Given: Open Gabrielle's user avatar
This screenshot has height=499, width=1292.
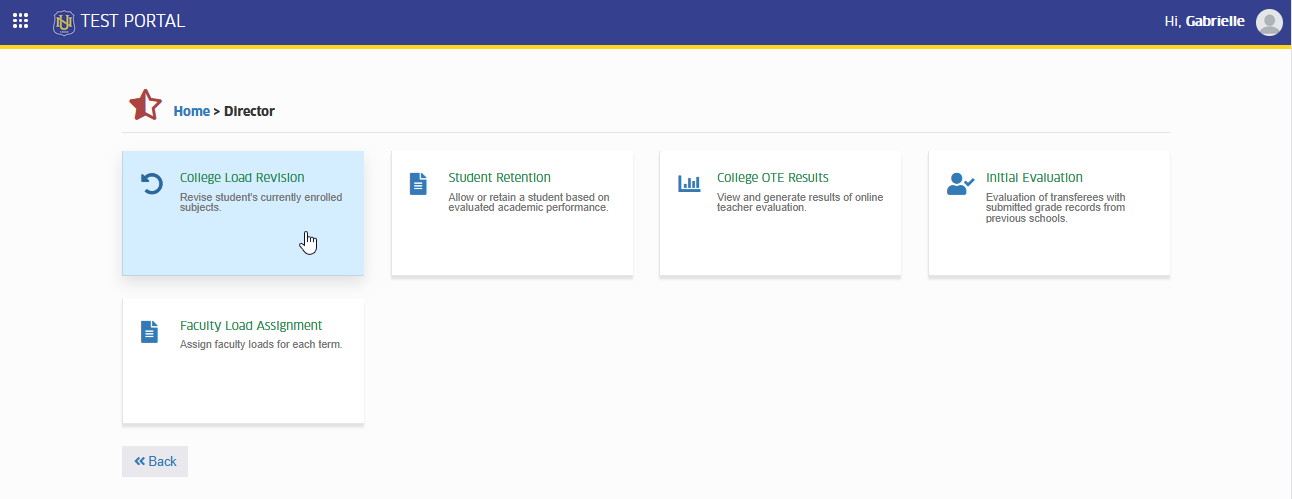Looking at the screenshot, I should 1269,22.
